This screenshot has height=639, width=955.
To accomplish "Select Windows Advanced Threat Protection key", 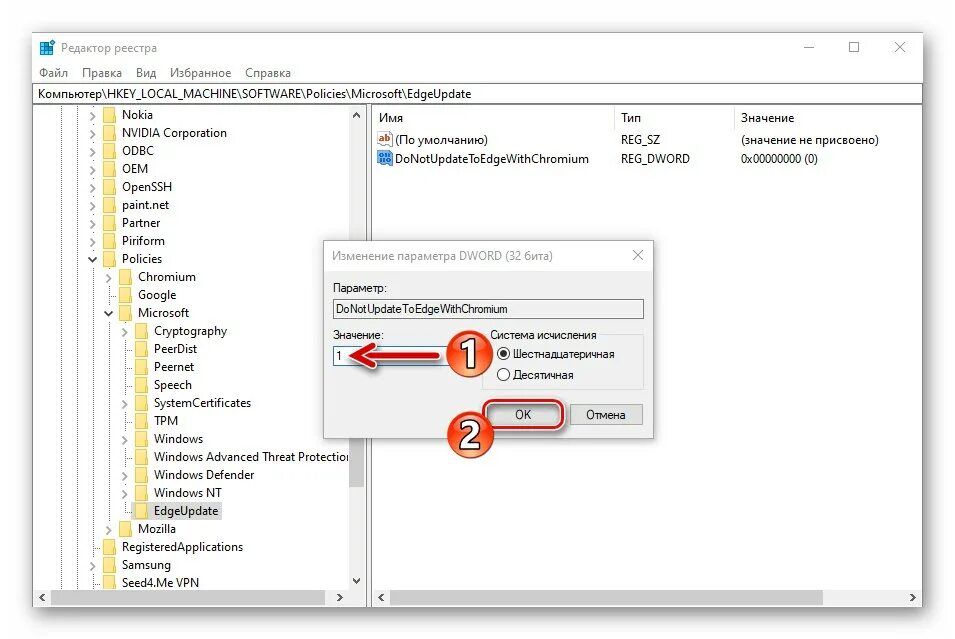I will tap(251, 457).
